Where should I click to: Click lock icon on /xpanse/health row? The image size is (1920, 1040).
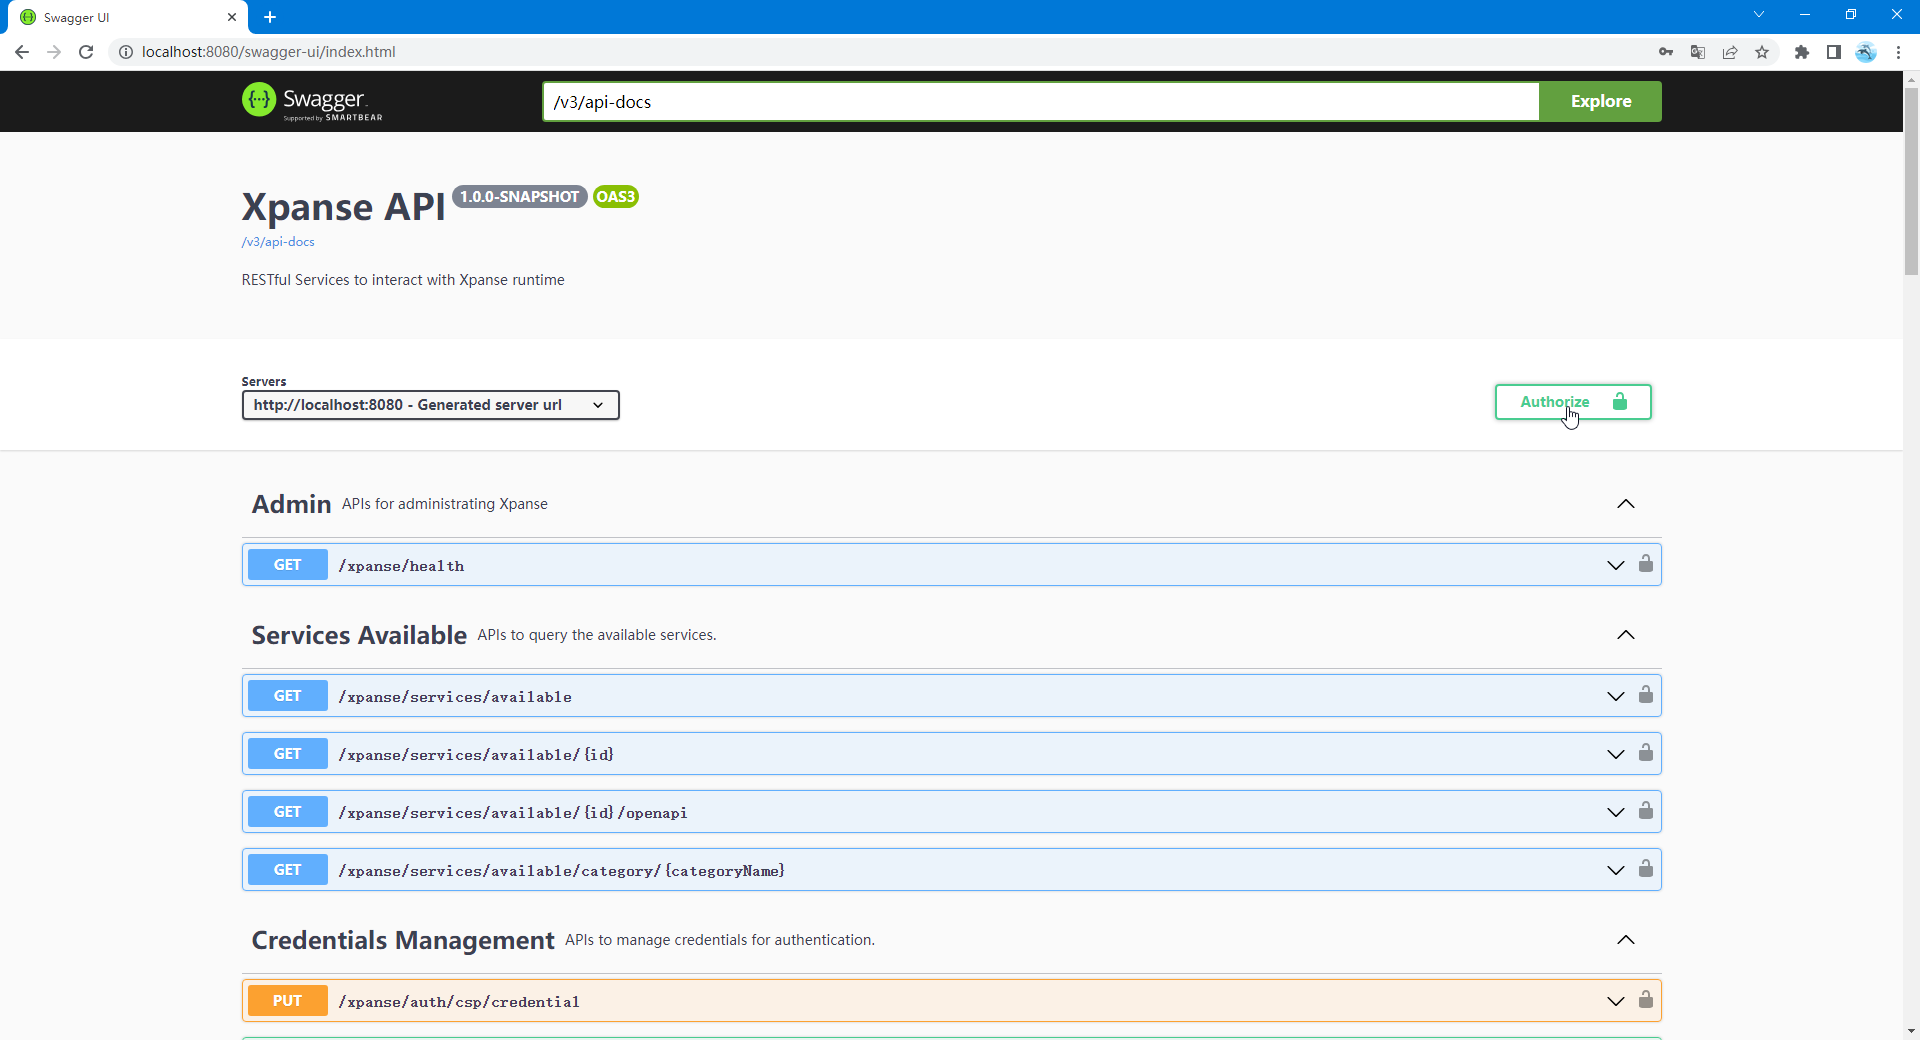(1646, 564)
